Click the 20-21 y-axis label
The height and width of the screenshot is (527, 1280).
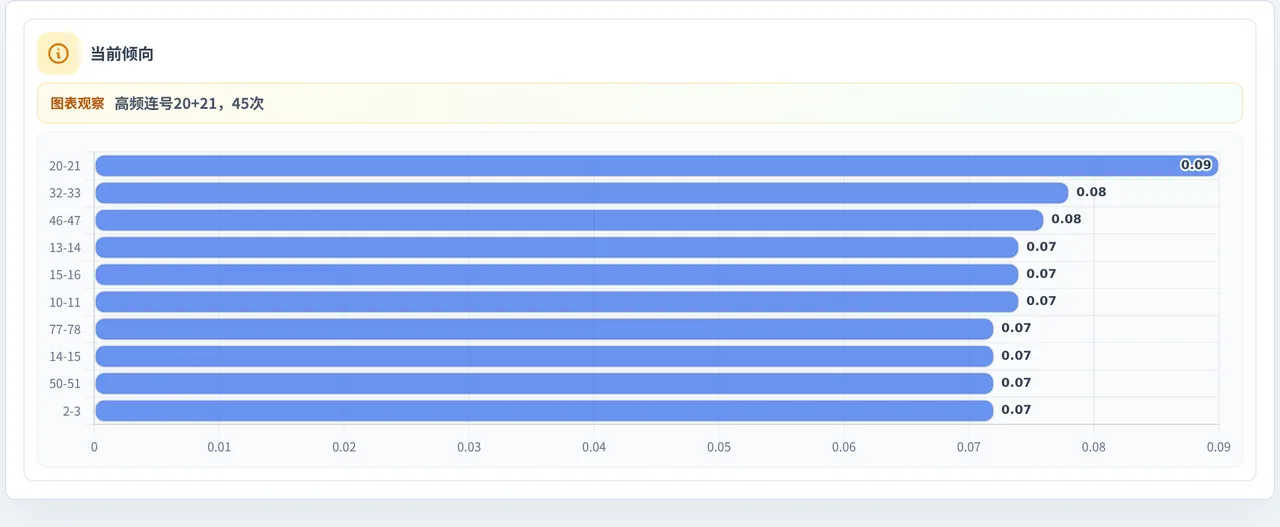tap(65, 166)
